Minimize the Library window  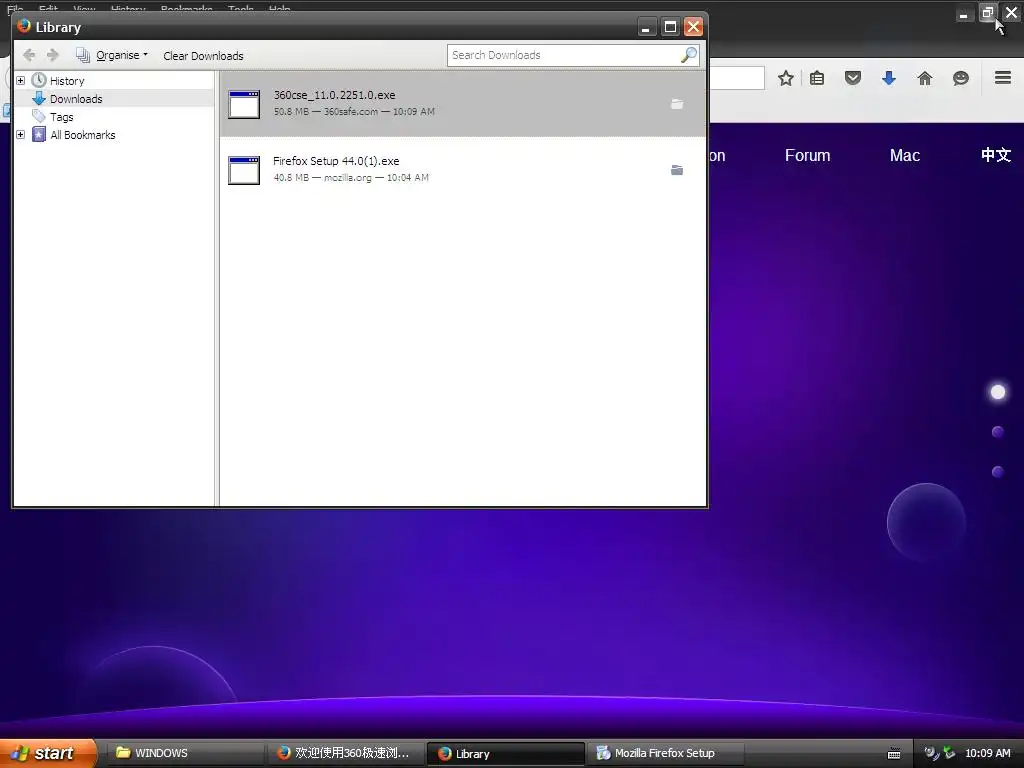(x=646, y=27)
